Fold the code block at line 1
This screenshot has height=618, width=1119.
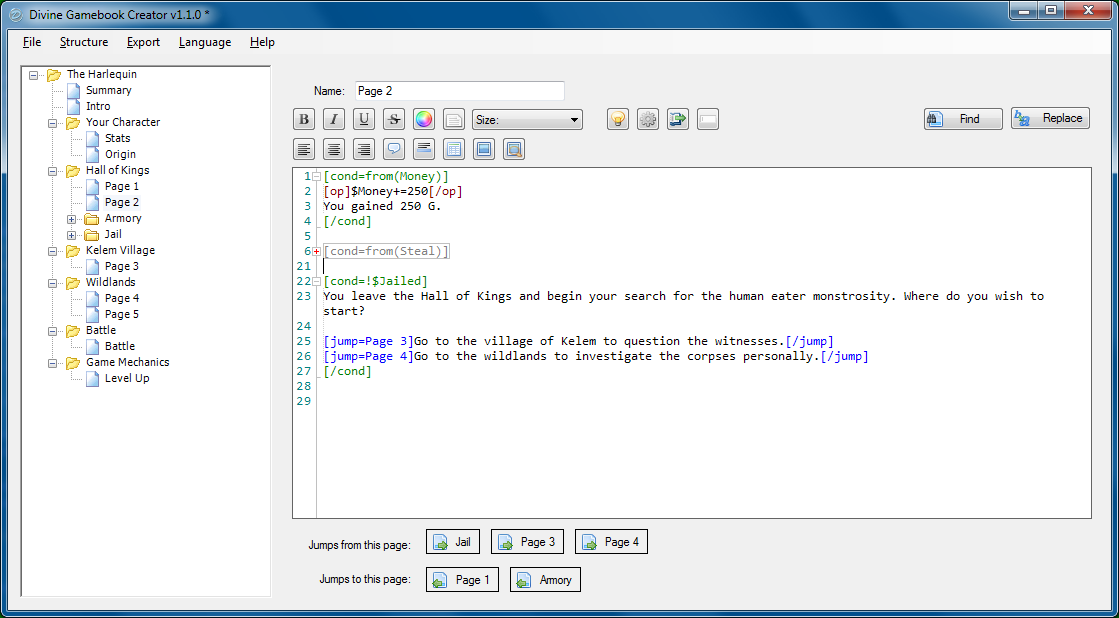317,176
